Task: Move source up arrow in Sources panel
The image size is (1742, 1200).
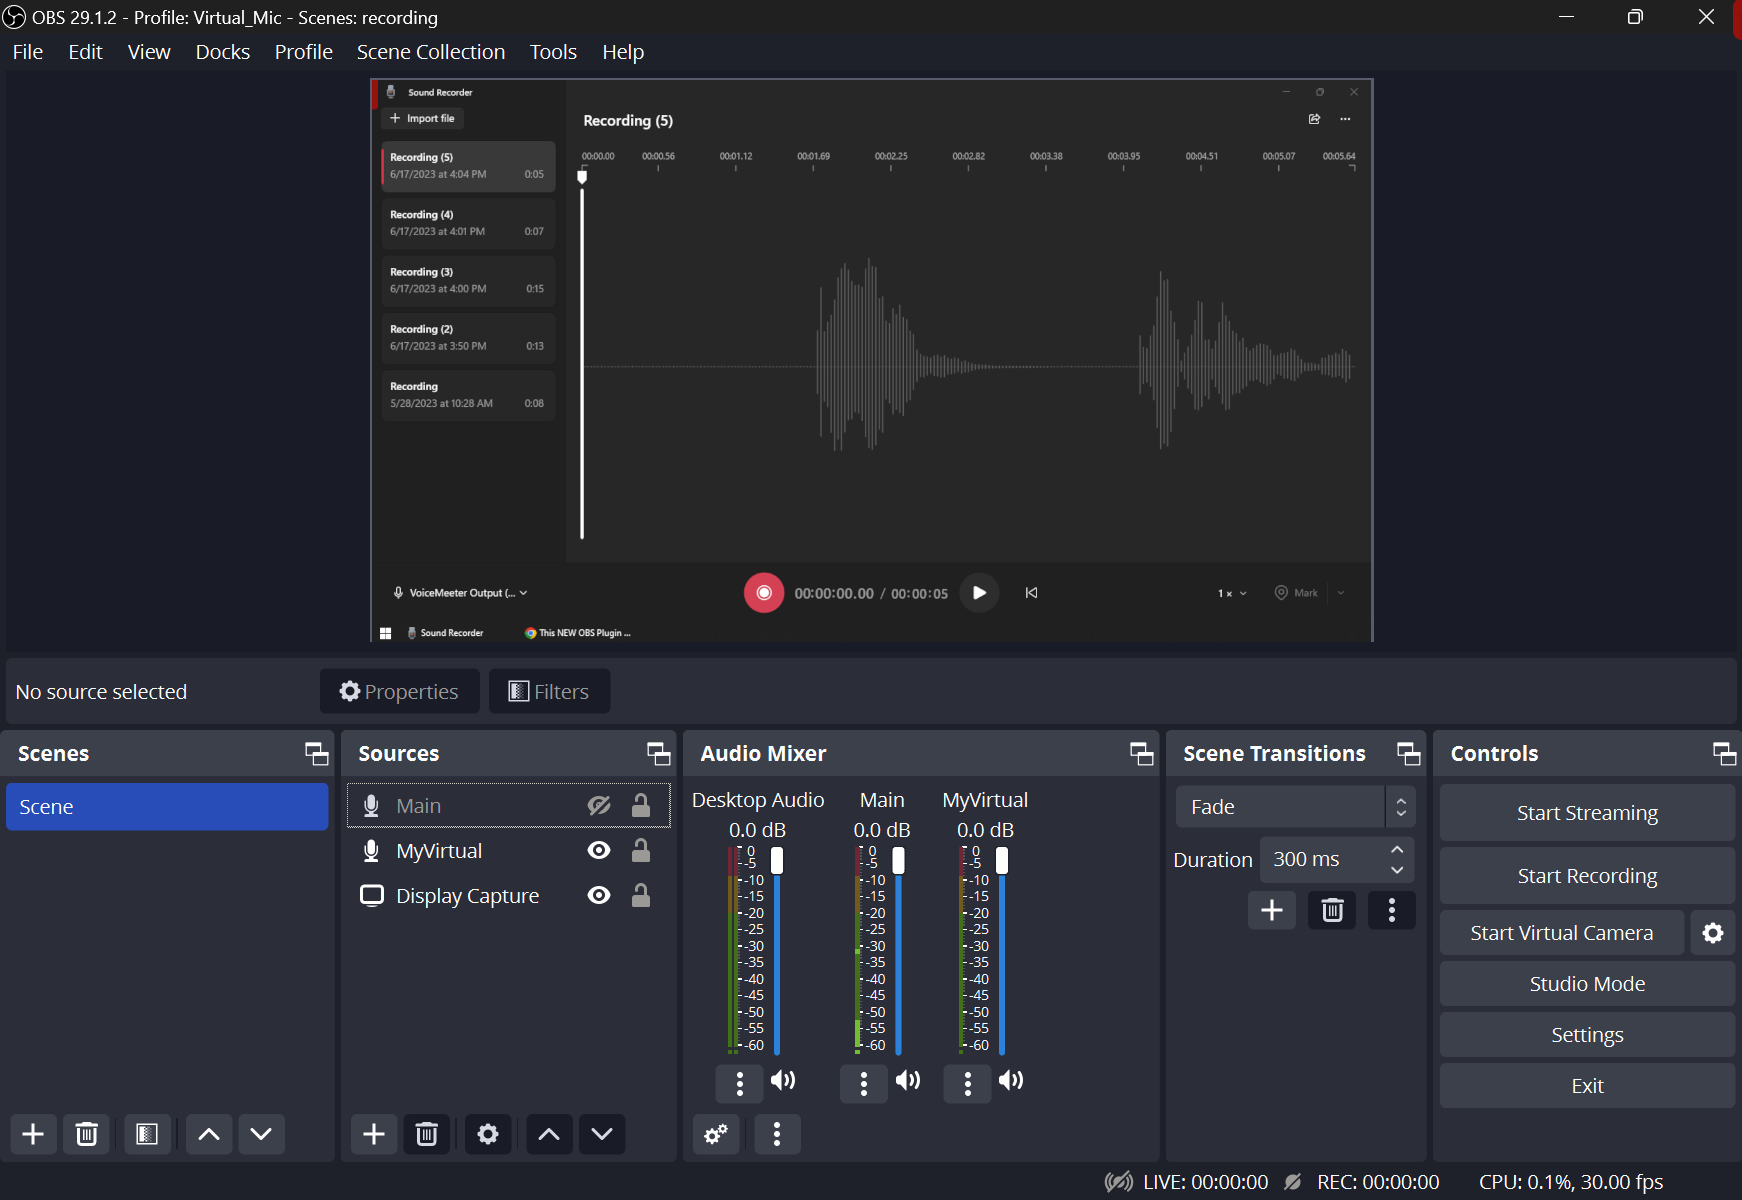Action: (549, 1134)
